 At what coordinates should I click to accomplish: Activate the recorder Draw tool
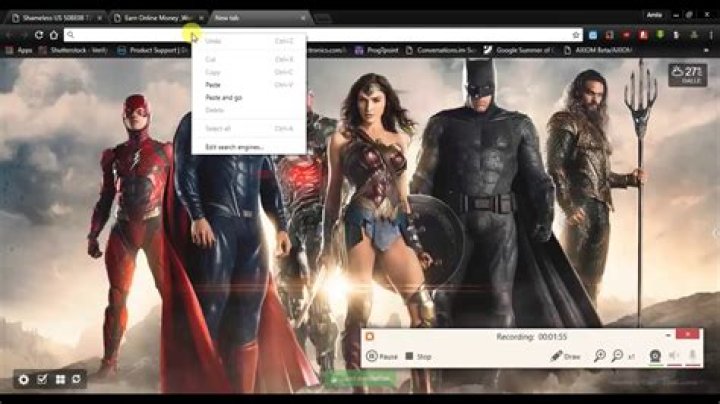pyautogui.click(x=565, y=356)
